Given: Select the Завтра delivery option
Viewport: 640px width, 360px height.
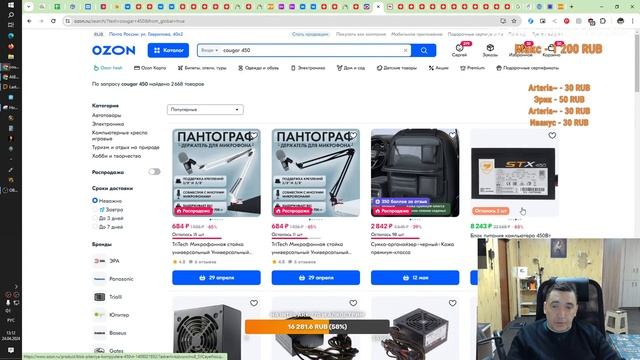Looking at the screenshot, I should (109, 209).
